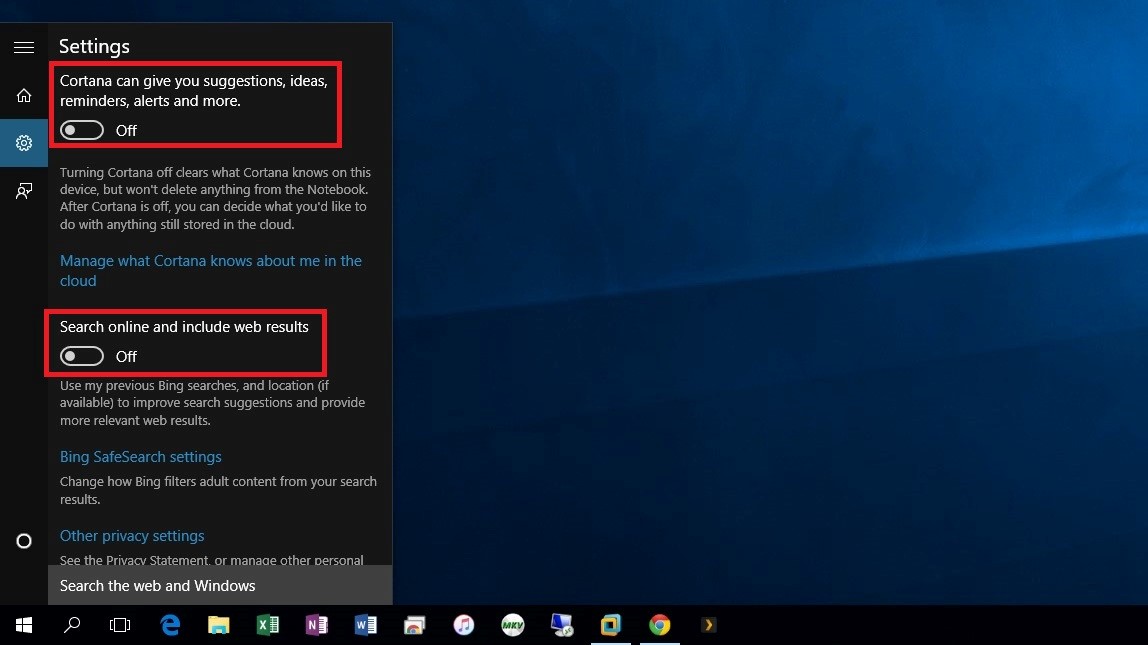The height and width of the screenshot is (645, 1148).
Task: Launch iTunes from taskbar
Action: [463, 625]
